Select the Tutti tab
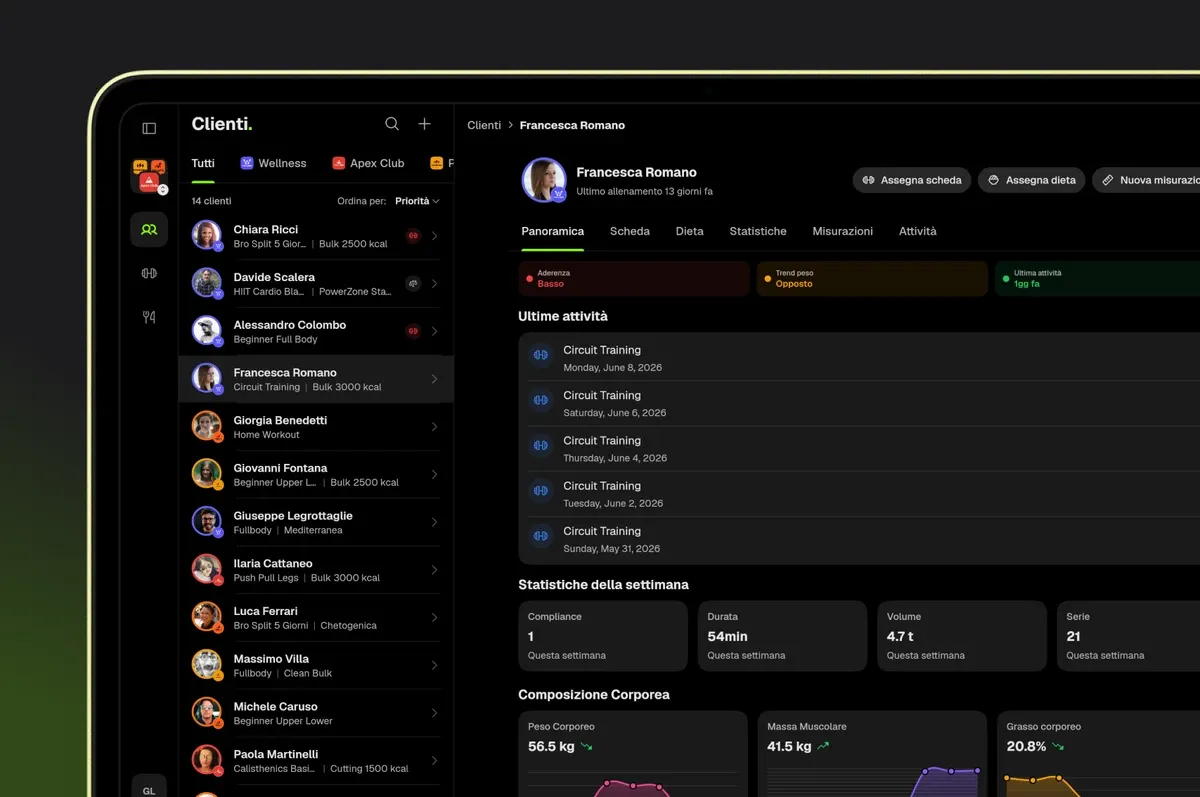Image resolution: width=1200 pixels, height=797 pixels. coord(203,163)
